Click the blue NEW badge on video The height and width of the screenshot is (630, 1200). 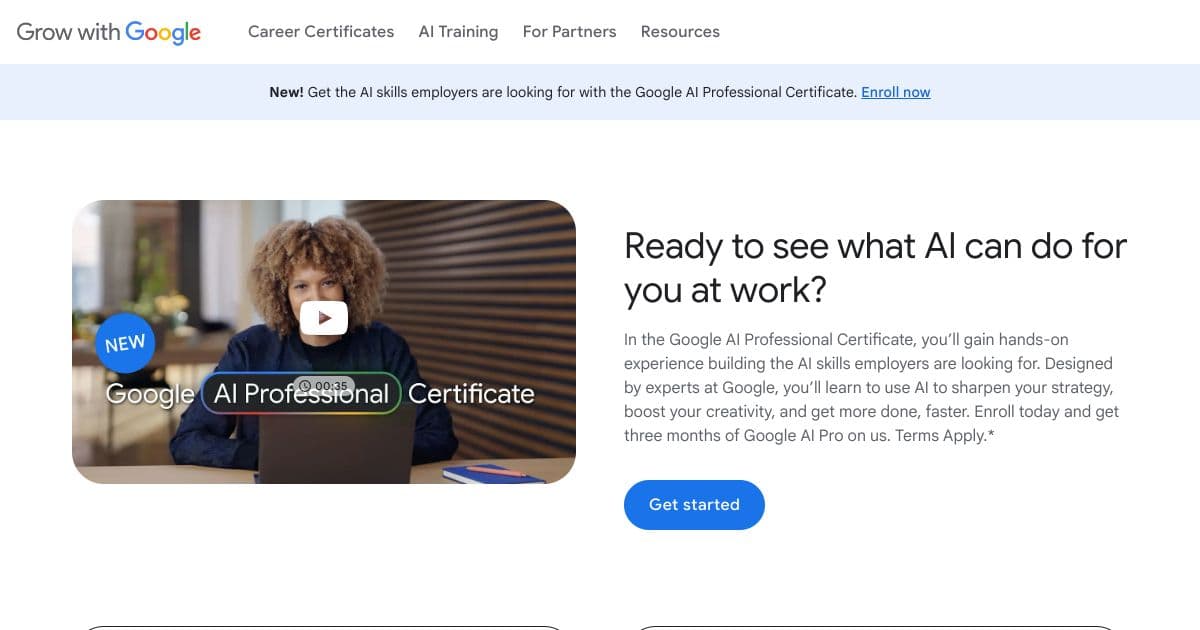pyautogui.click(x=125, y=343)
